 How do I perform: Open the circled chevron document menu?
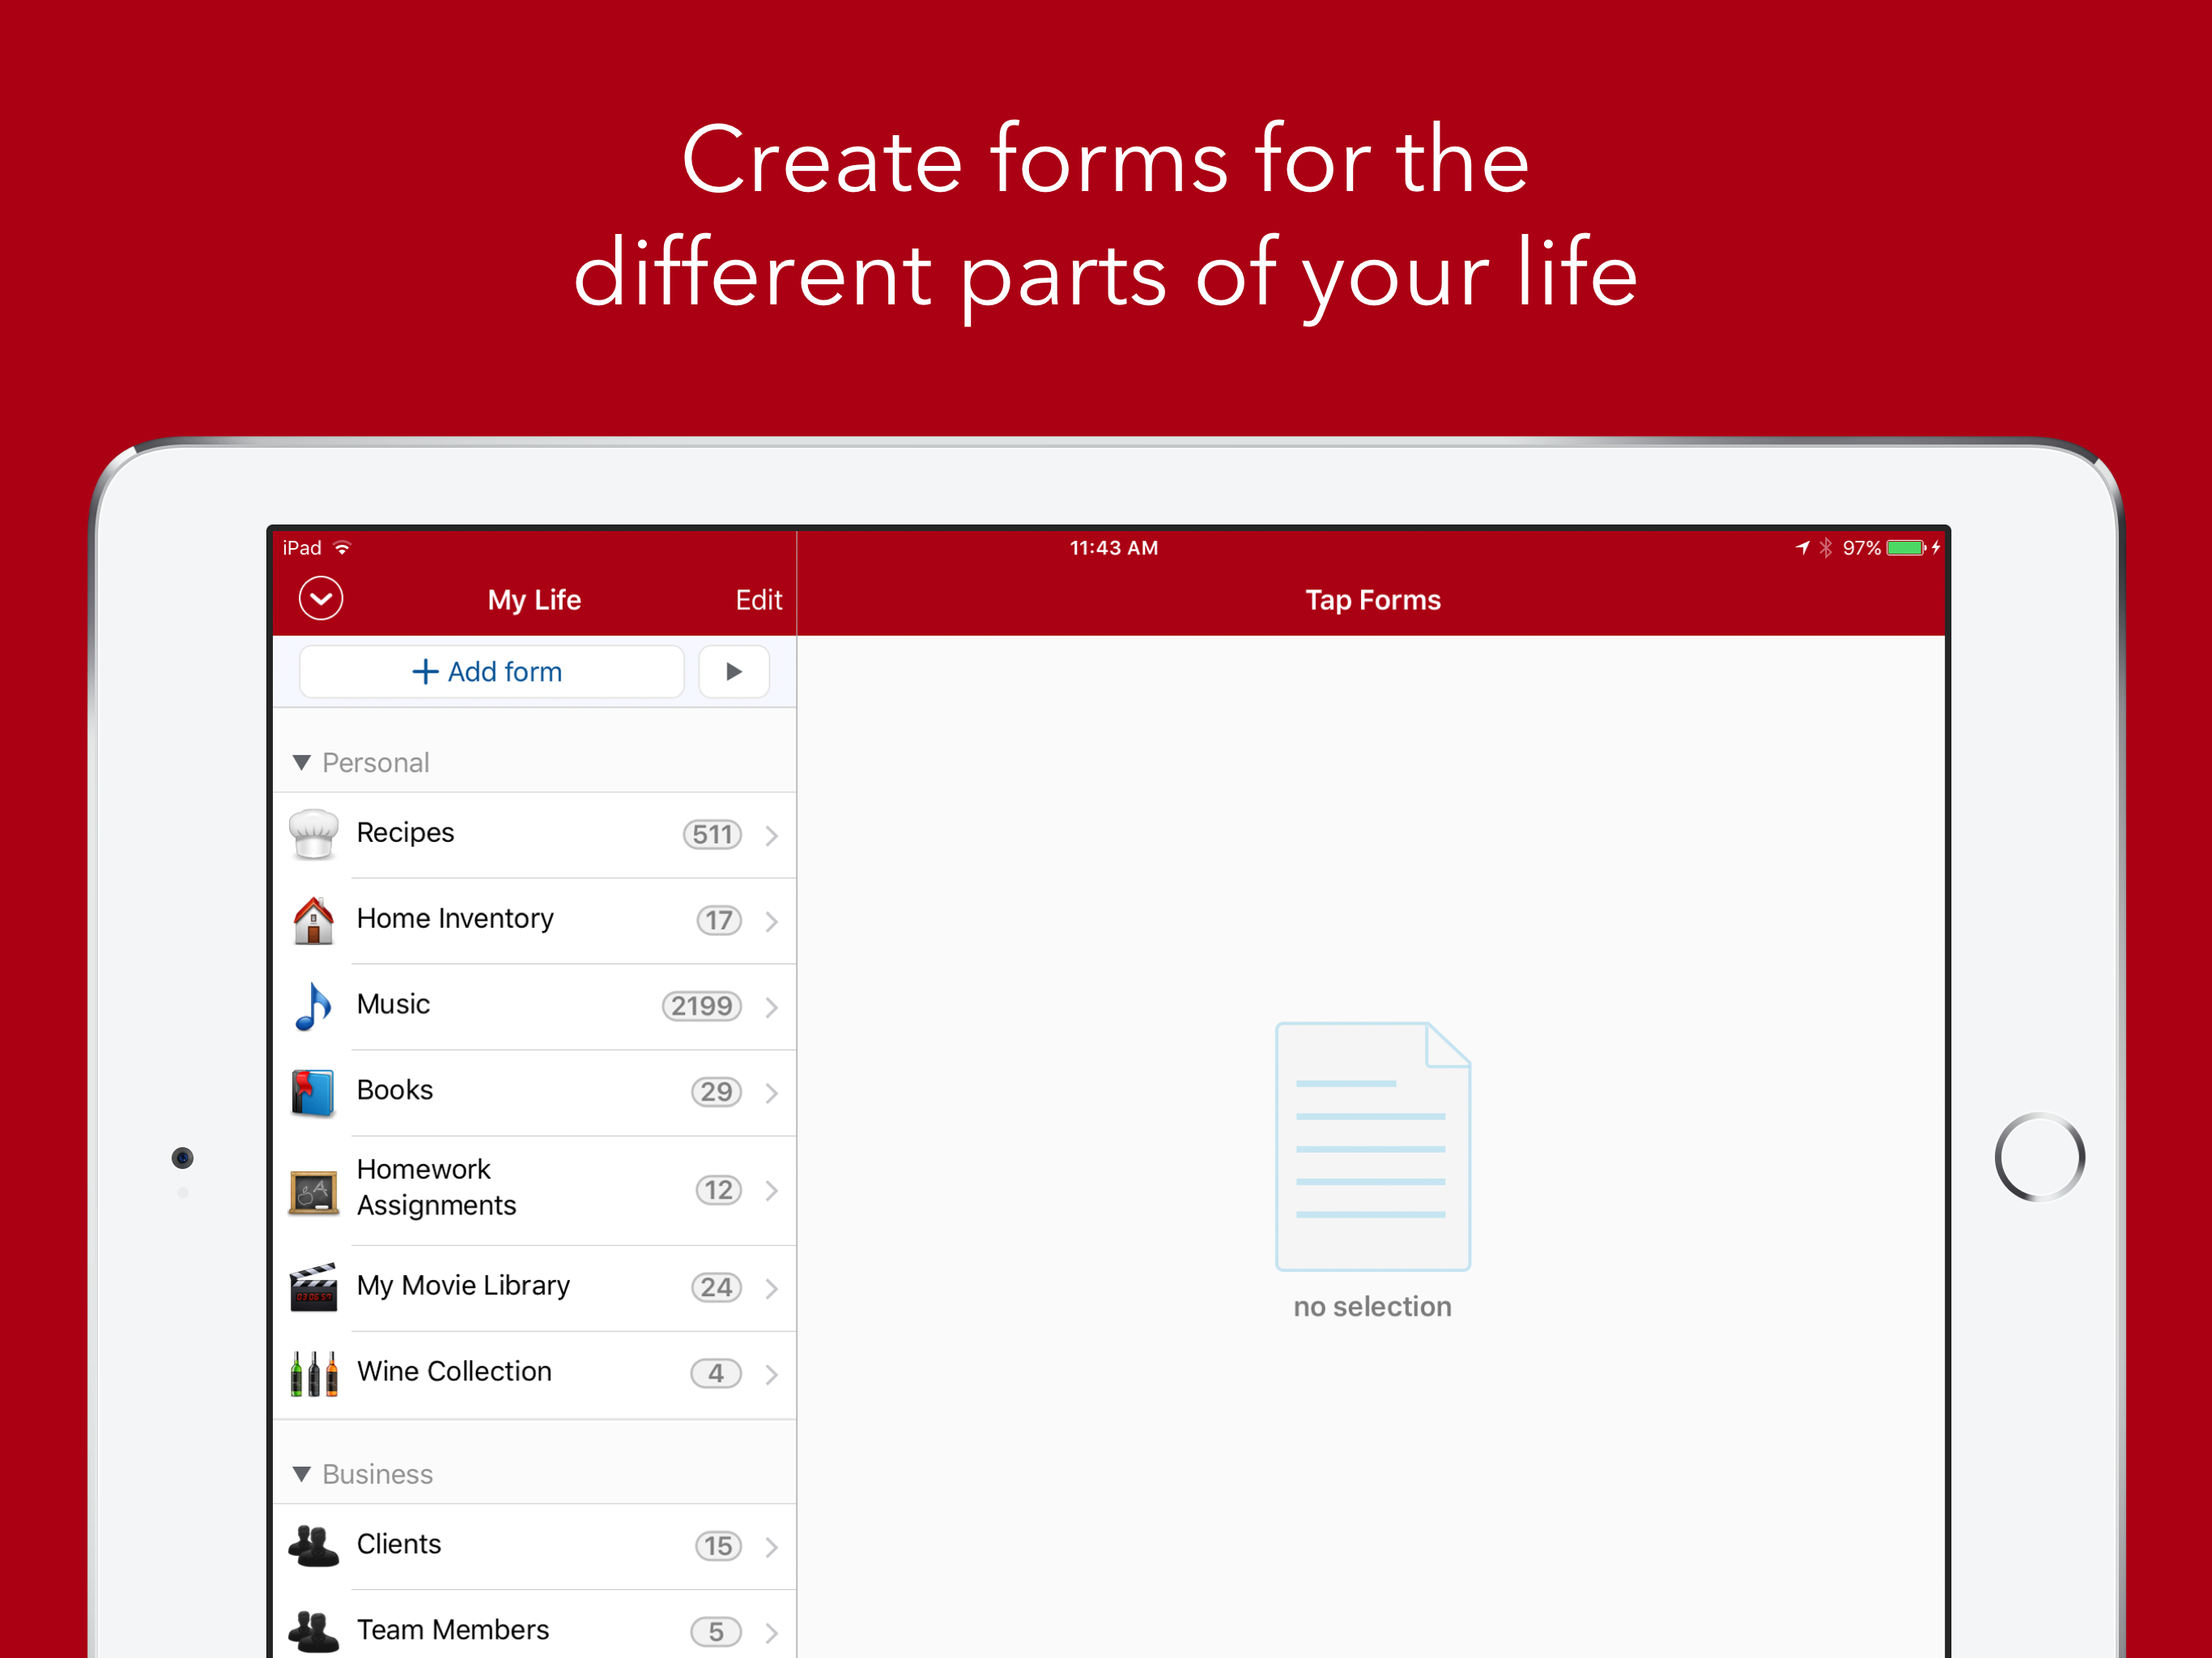(321, 599)
